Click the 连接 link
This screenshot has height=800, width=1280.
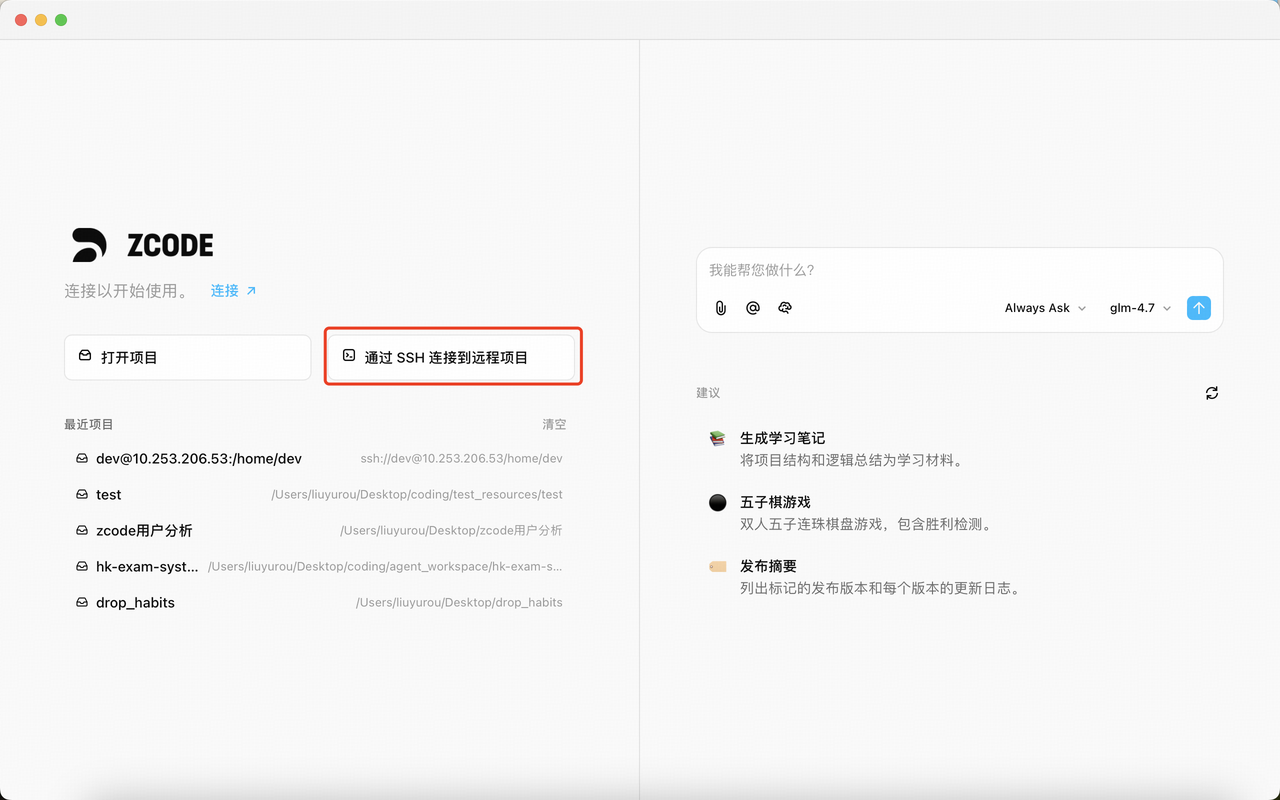[x=226, y=290]
